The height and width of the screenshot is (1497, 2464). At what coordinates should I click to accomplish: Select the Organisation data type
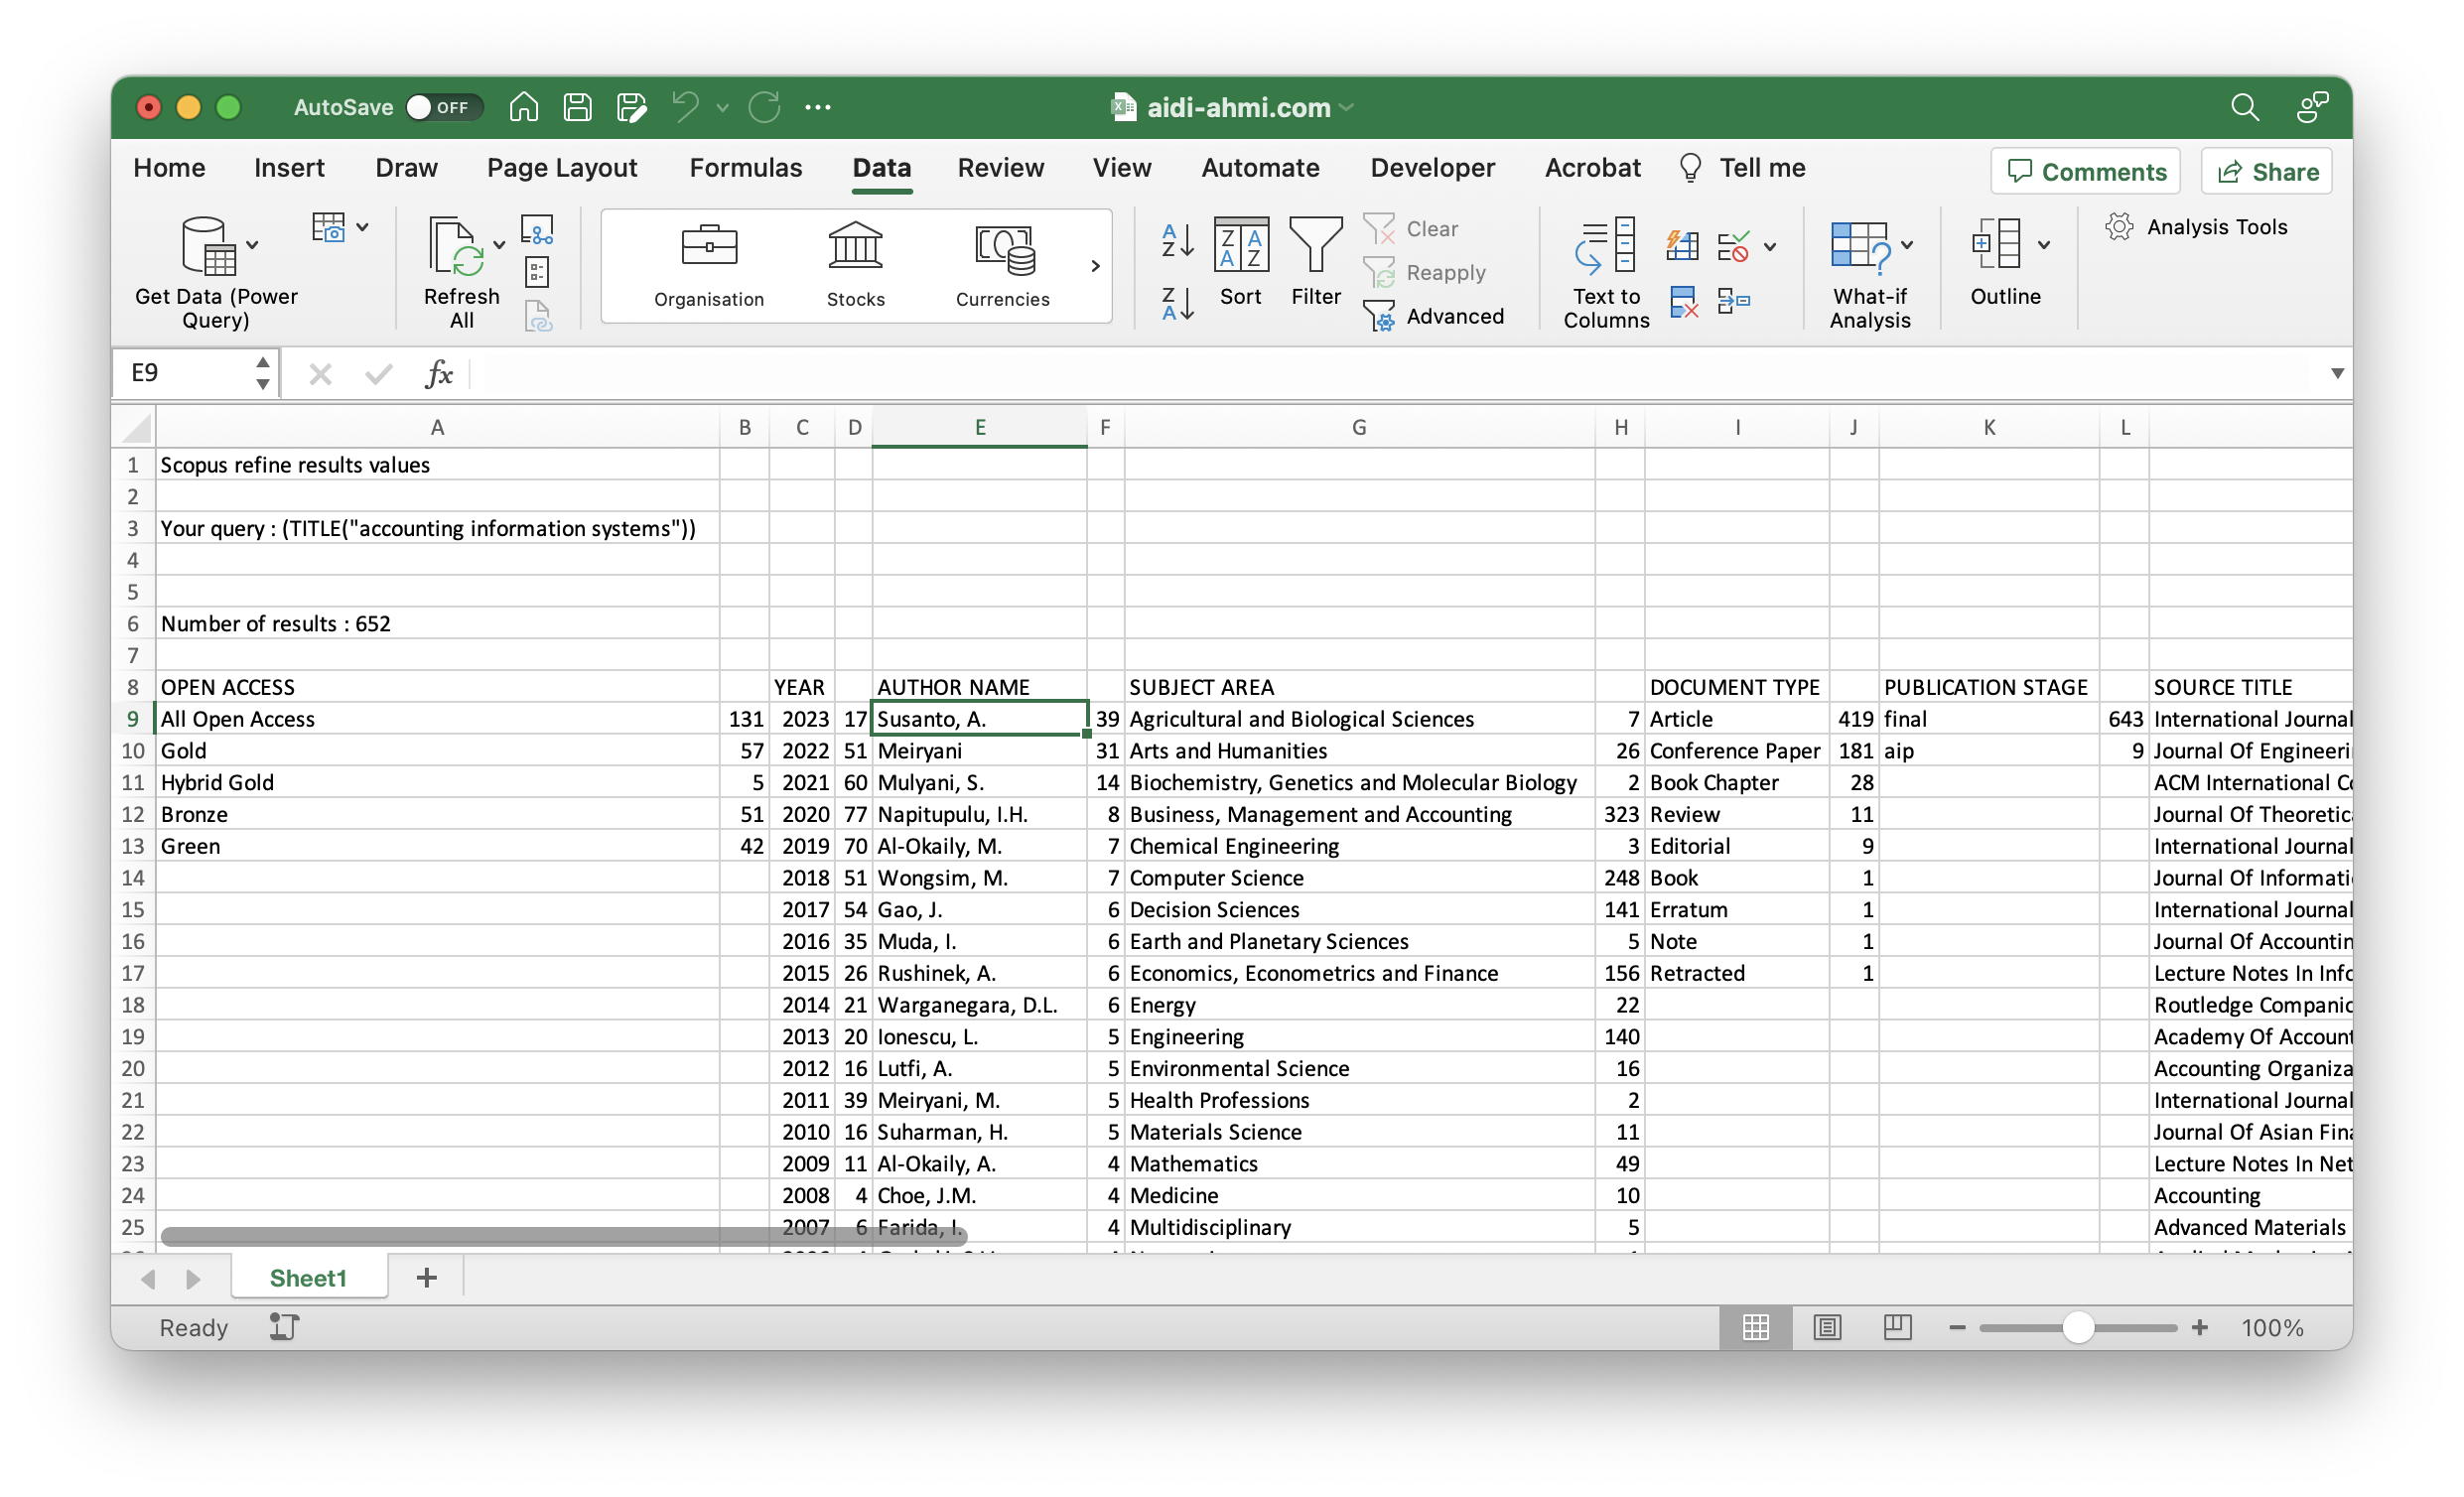point(709,266)
